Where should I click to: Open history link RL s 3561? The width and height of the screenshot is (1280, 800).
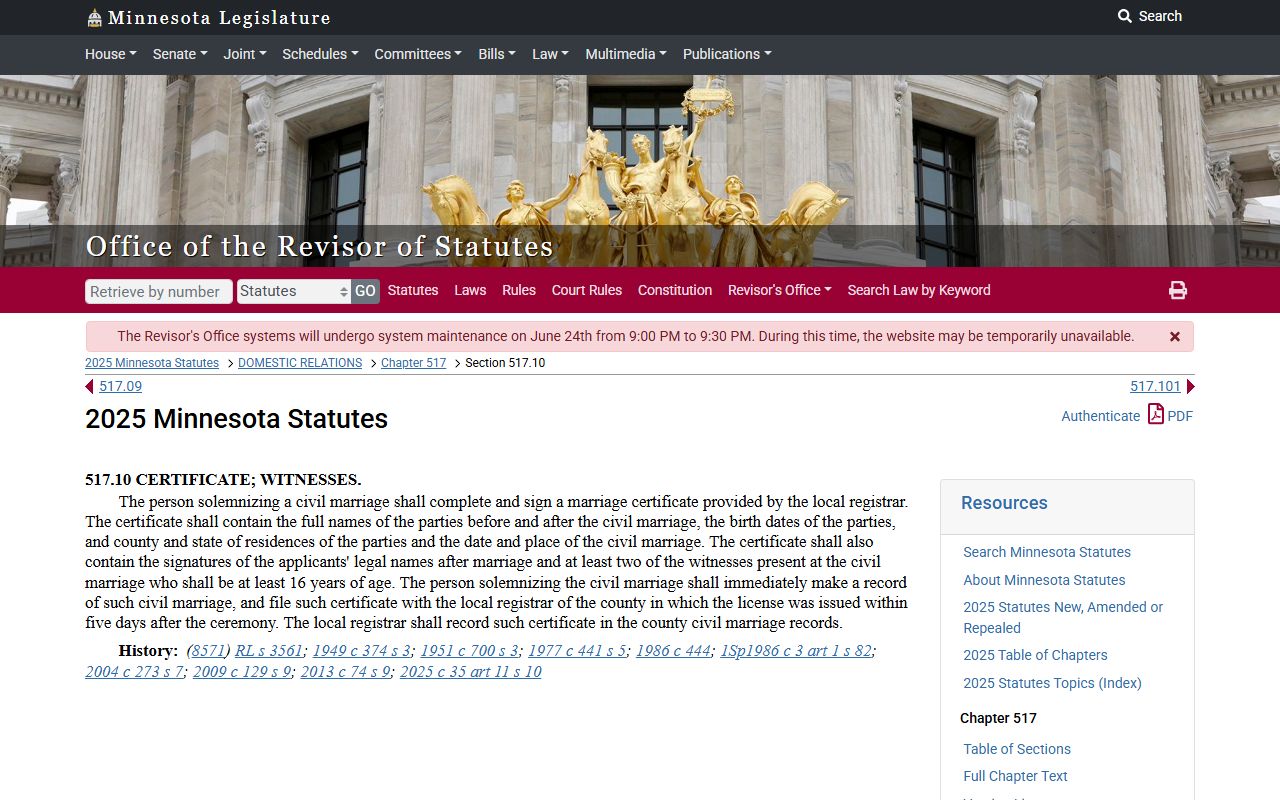click(x=269, y=651)
